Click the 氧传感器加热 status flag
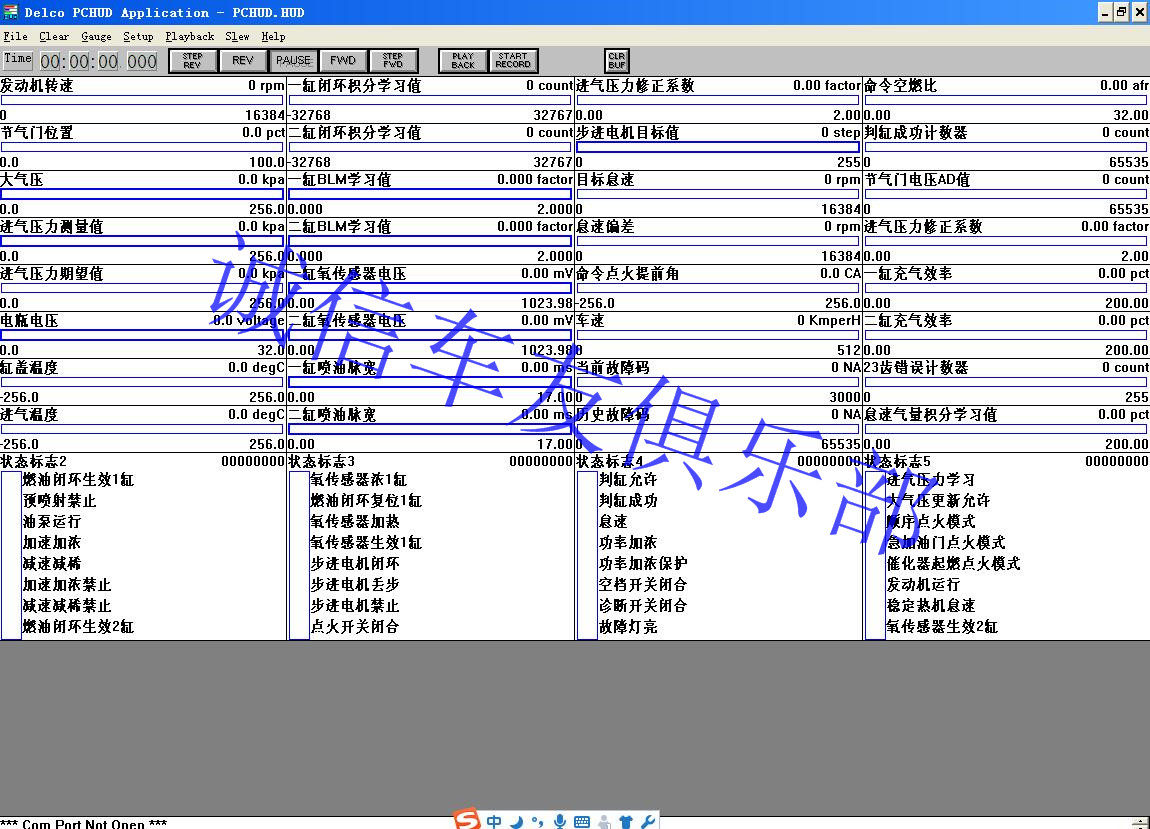The height and width of the screenshot is (829, 1150). pyautogui.click(x=355, y=522)
